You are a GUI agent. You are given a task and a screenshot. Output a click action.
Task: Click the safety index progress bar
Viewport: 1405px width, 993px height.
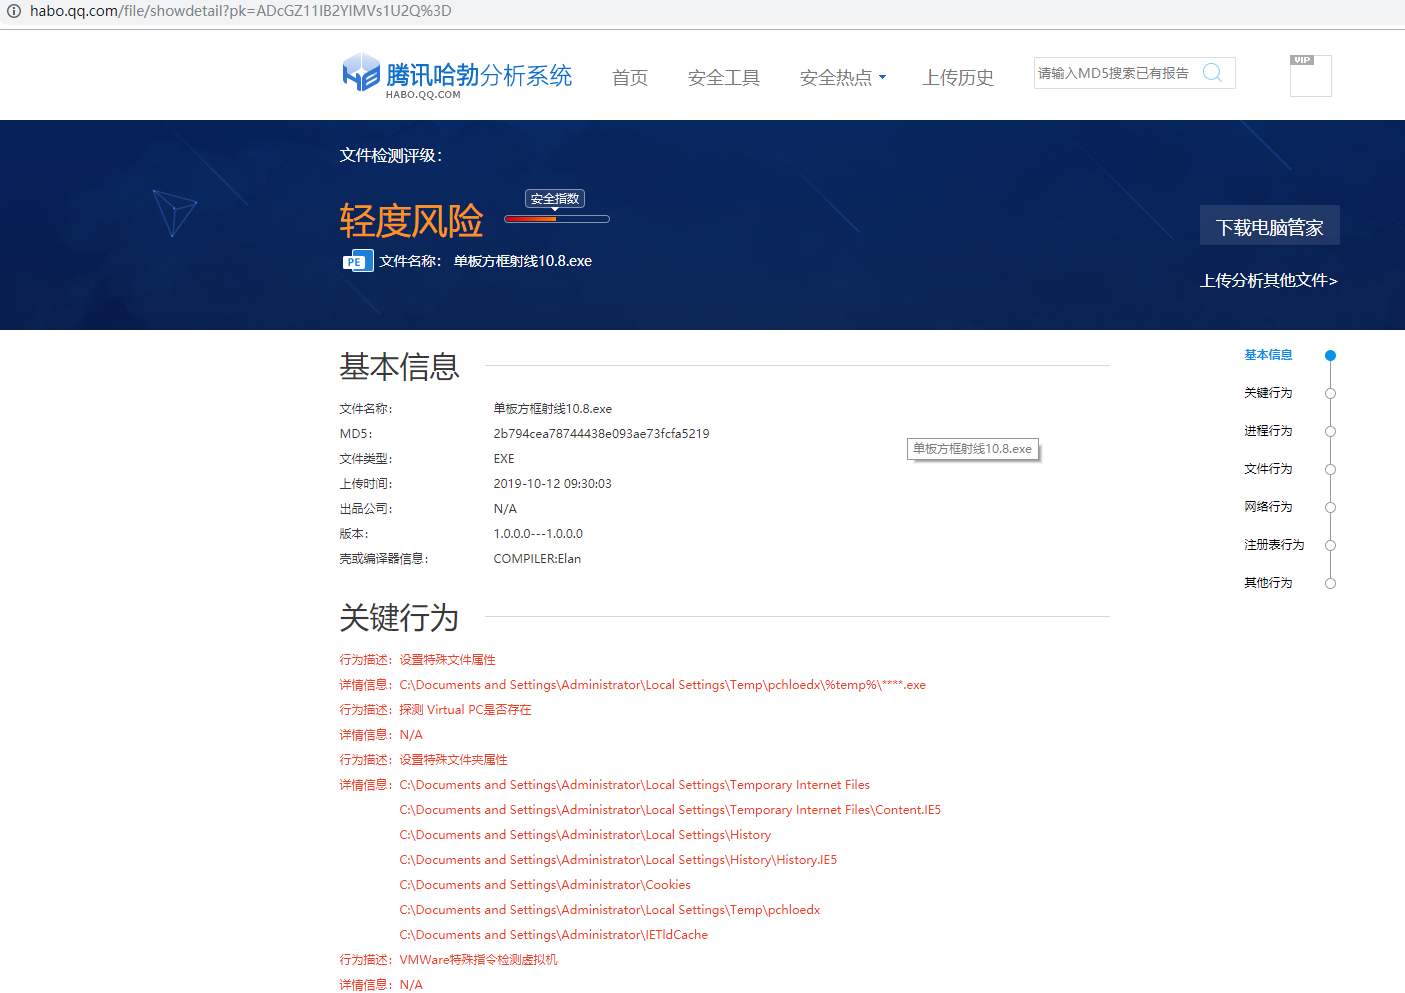(557, 219)
